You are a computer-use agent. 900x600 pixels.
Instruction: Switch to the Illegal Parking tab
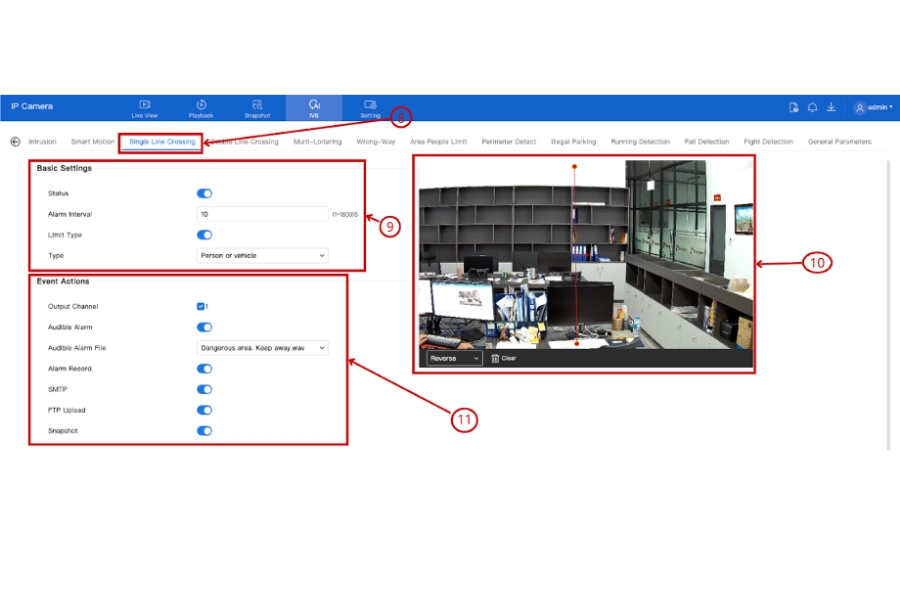pyautogui.click(x=573, y=142)
